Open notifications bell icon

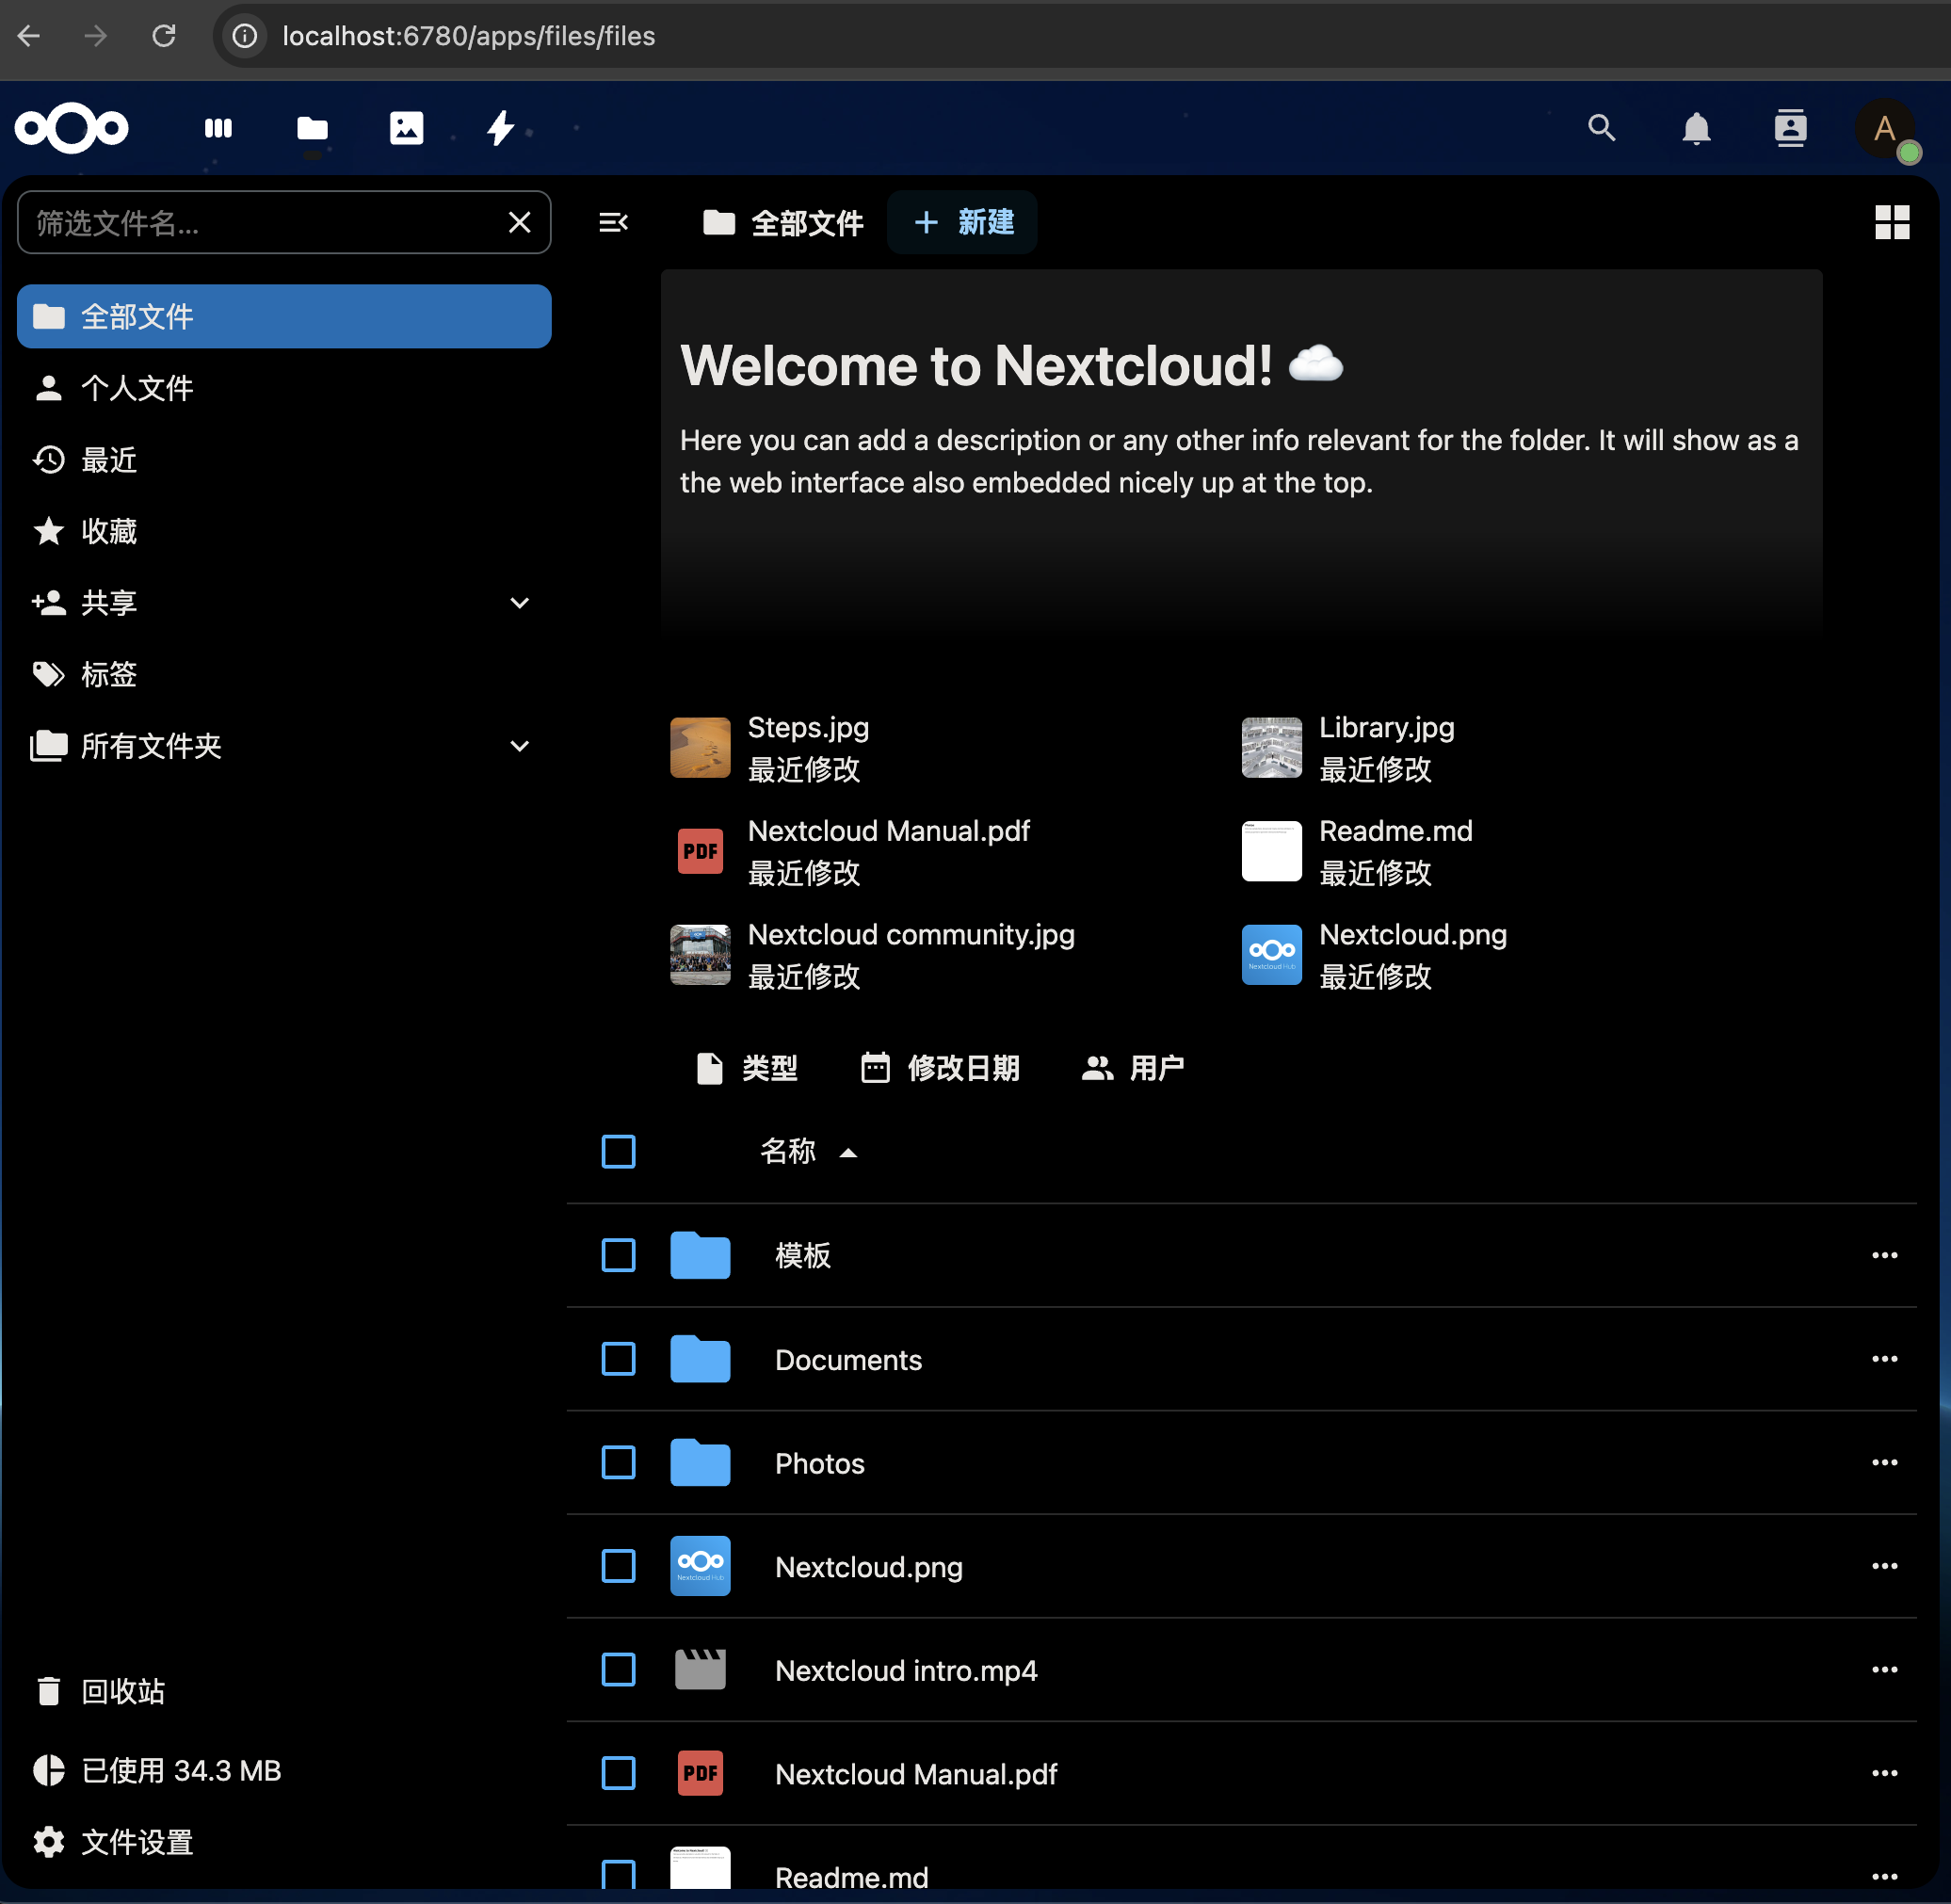tap(1696, 128)
